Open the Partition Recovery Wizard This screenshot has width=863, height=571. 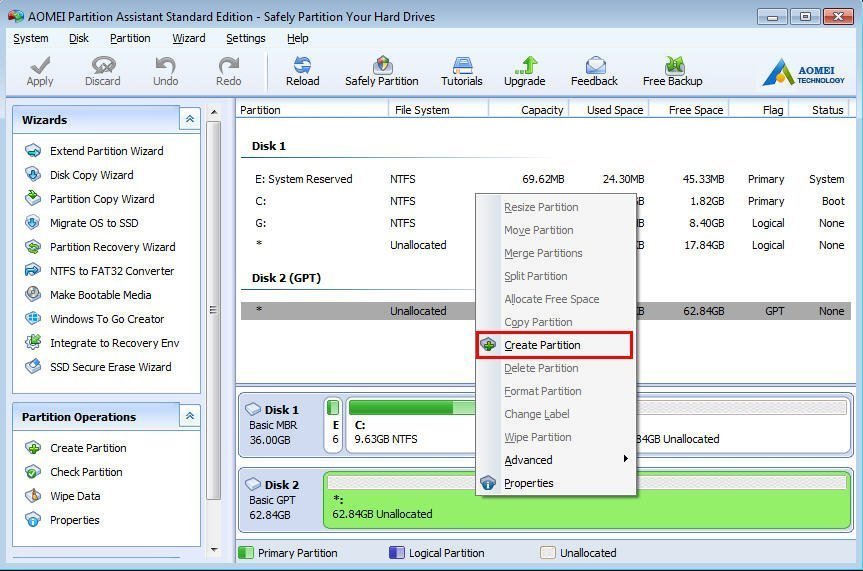point(112,247)
